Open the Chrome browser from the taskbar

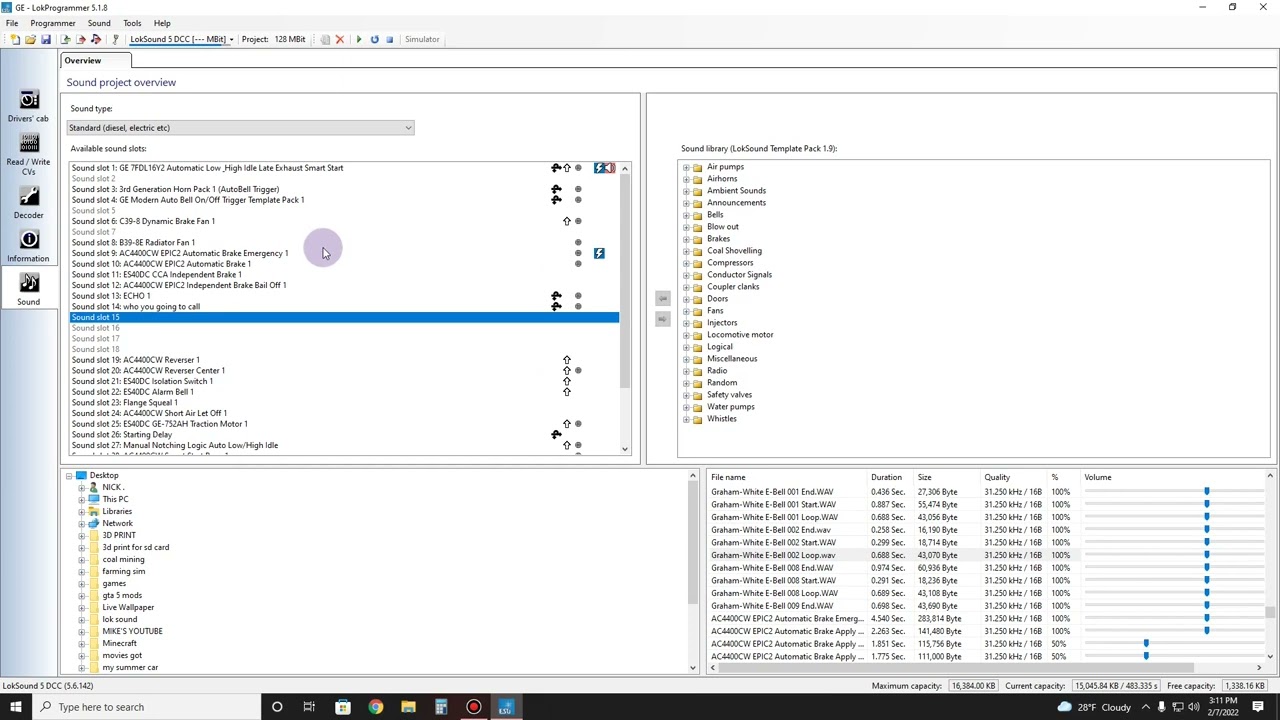[x=375, y=707]
